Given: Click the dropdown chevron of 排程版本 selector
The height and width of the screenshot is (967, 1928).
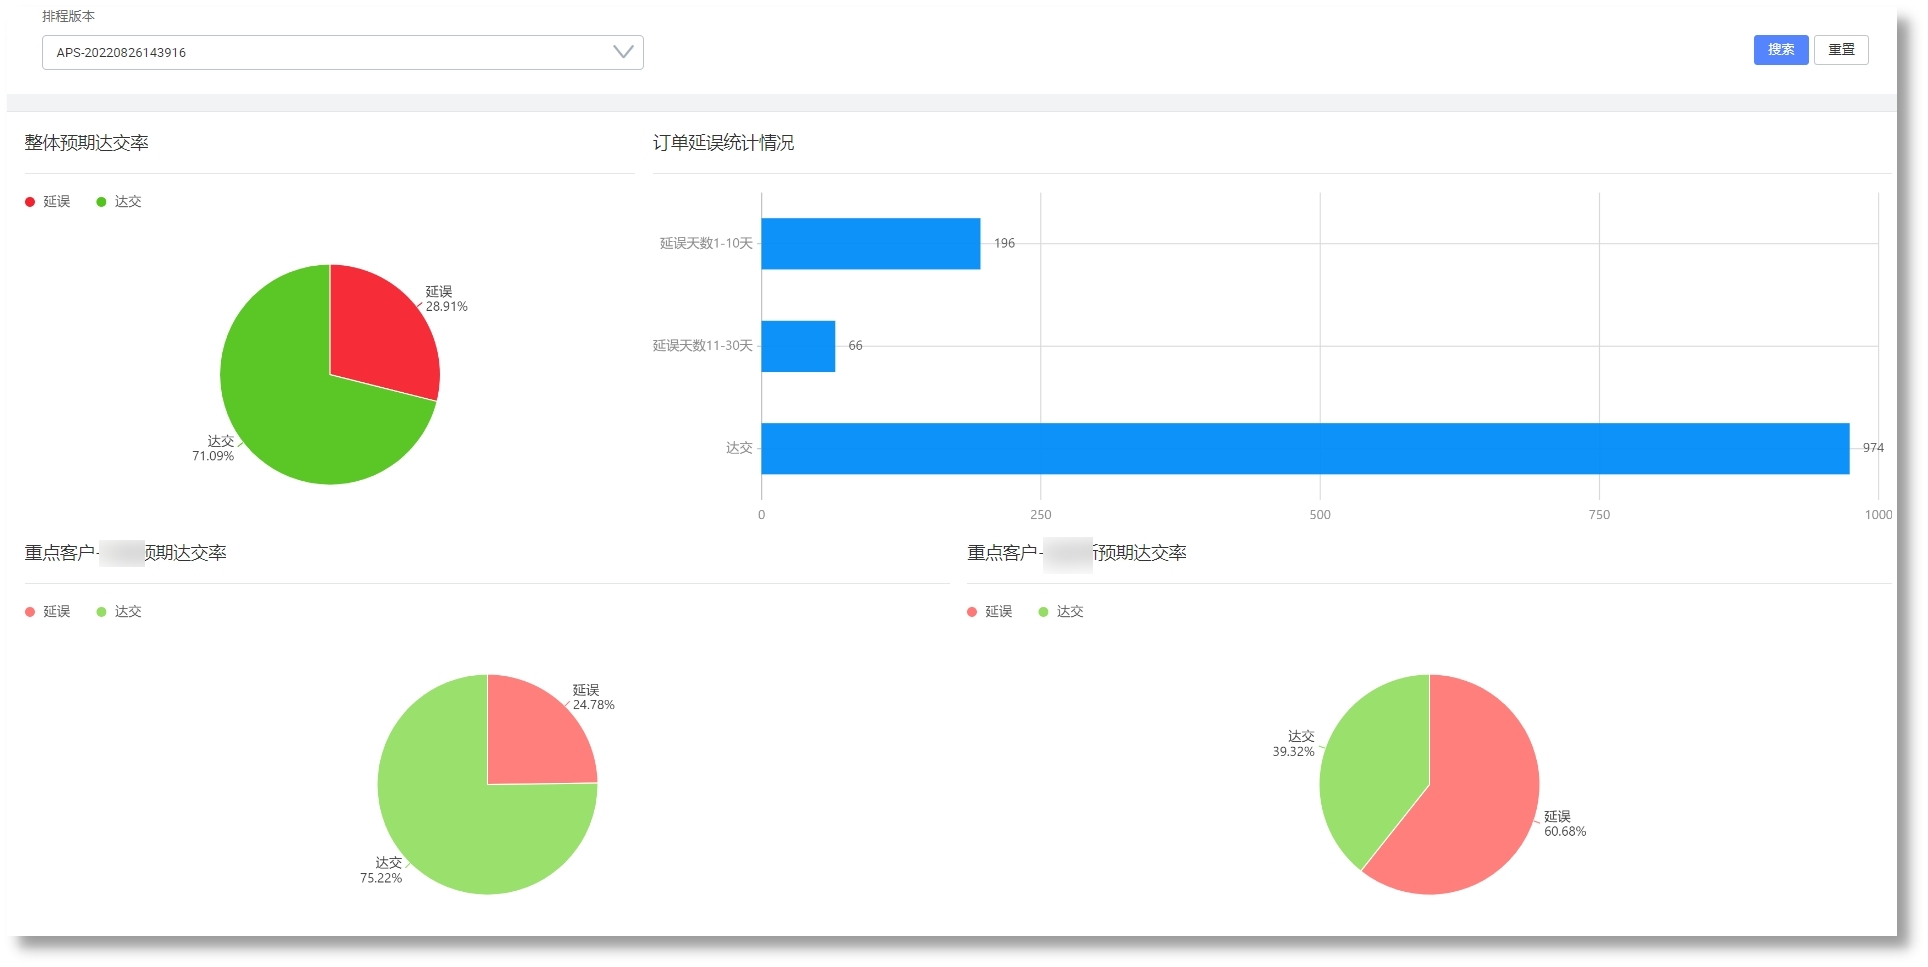Looking at the screenshot, I should pyautogui.click(x=623, y=52).
